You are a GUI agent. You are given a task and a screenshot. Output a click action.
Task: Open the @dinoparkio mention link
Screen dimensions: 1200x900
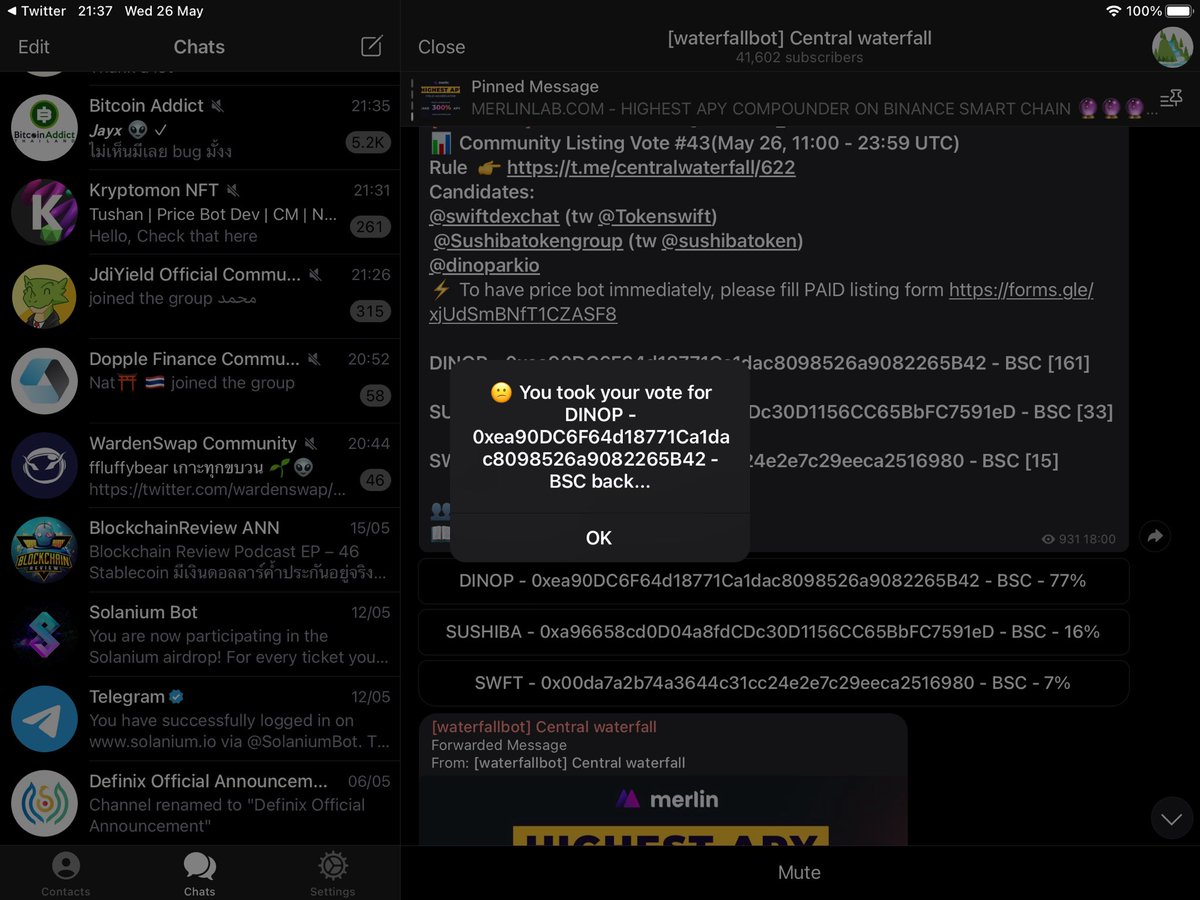(484, 265)
